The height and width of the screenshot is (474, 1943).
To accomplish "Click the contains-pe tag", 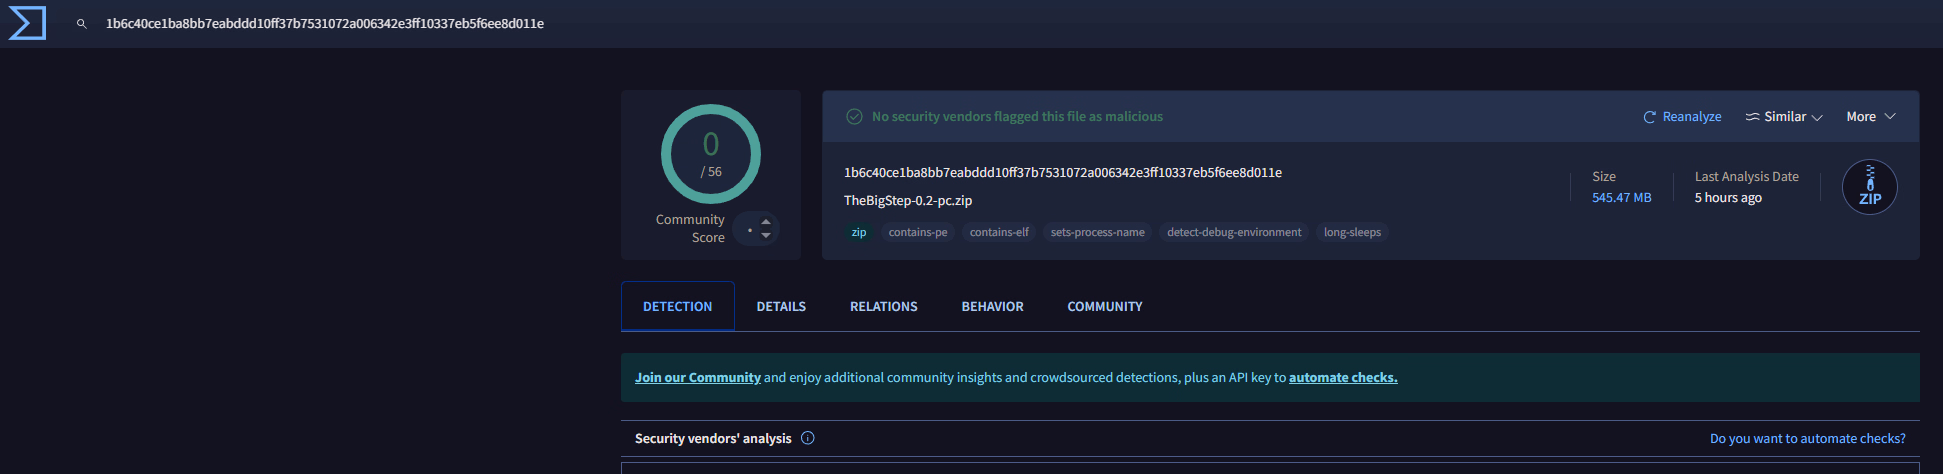I will 918,232.
